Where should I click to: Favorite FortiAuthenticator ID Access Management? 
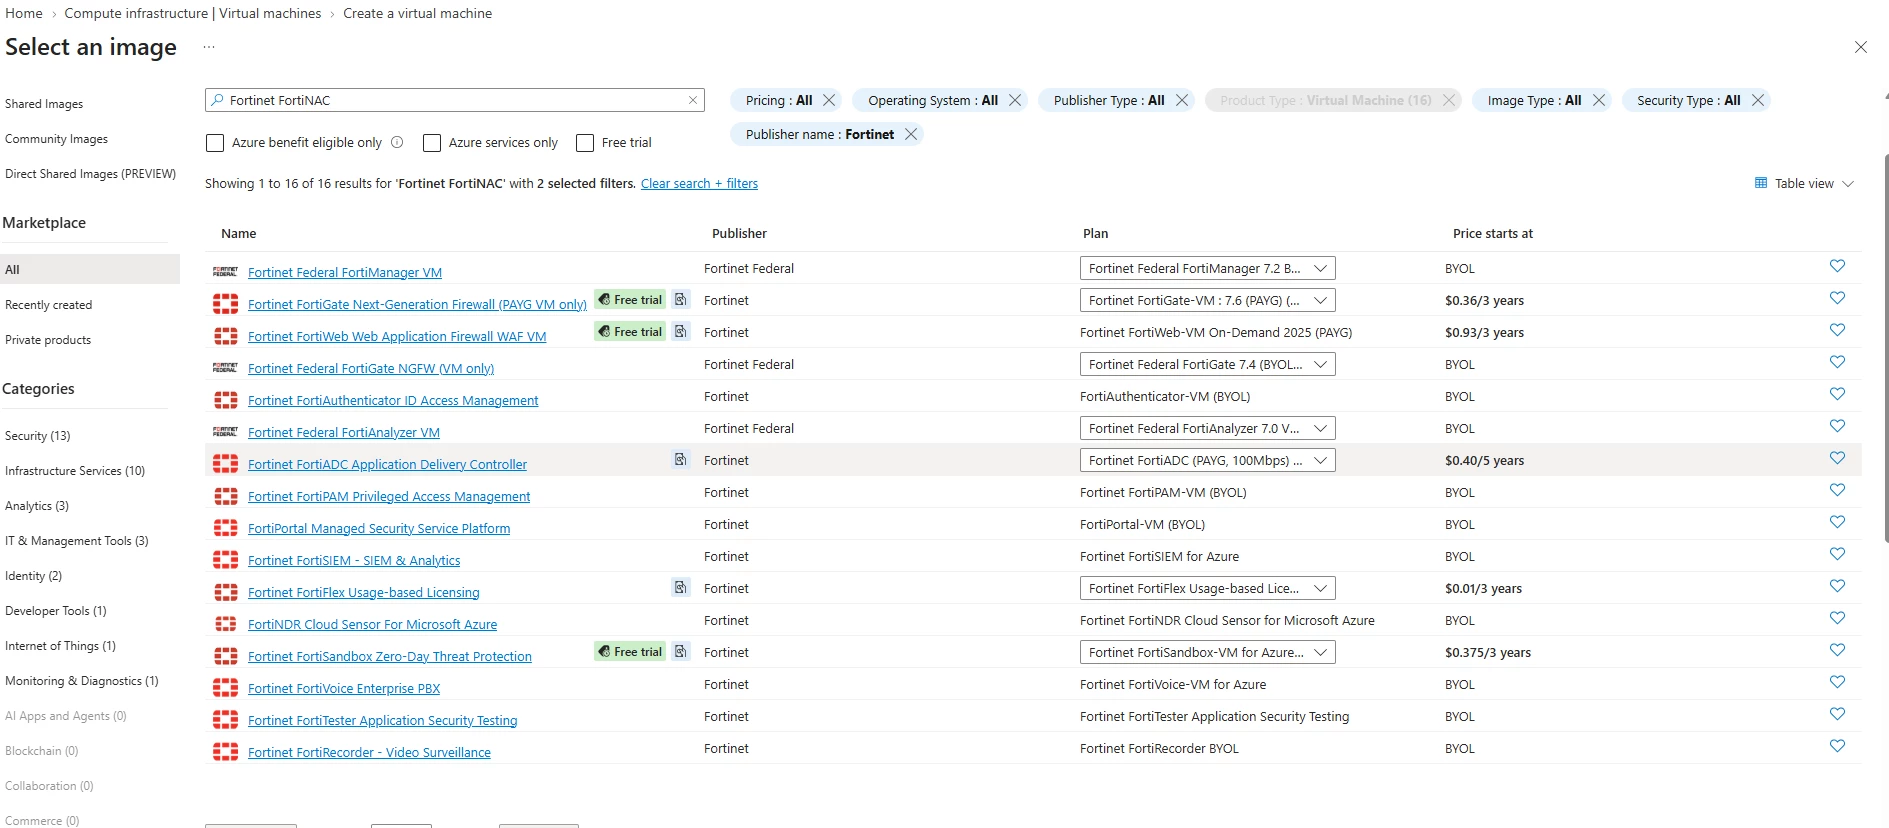pyautogui.click(x=1837, y=394)
